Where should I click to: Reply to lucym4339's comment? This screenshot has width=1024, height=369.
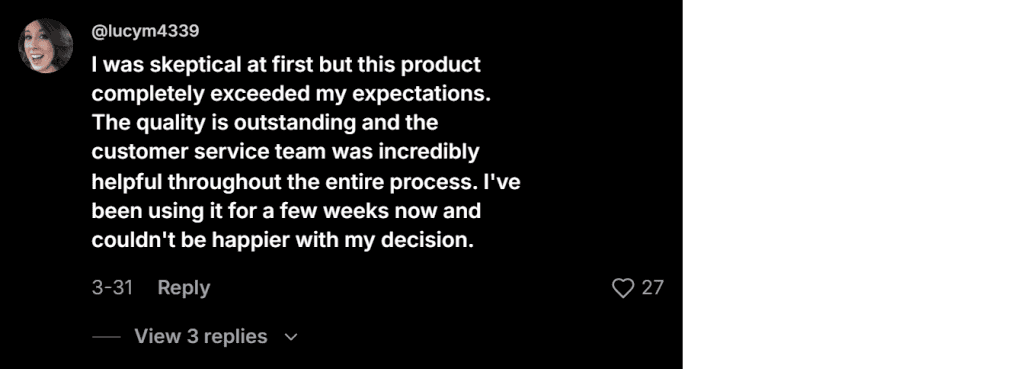pyautogui.click(x=184, y=287)
